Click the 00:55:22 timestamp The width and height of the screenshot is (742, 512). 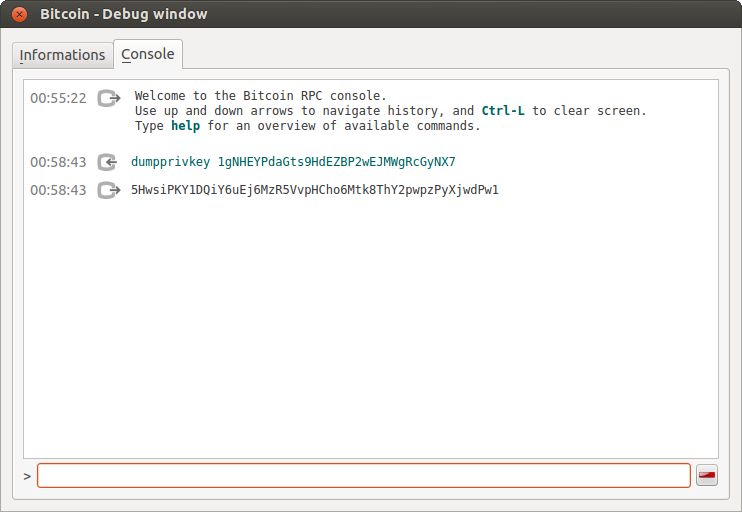click(x=58, y=98)
